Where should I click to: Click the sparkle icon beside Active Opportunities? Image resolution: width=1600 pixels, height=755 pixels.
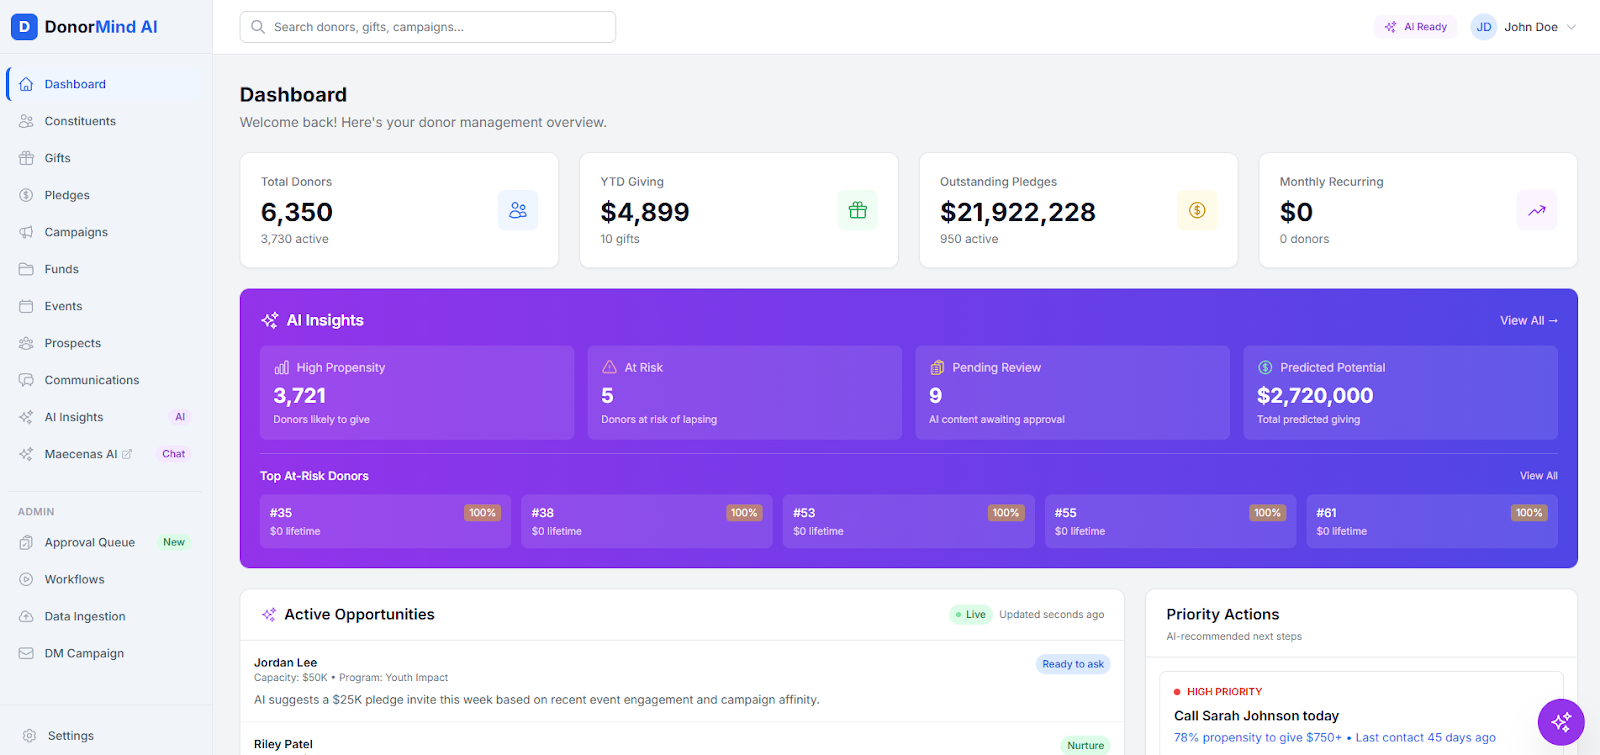point(269,614)
